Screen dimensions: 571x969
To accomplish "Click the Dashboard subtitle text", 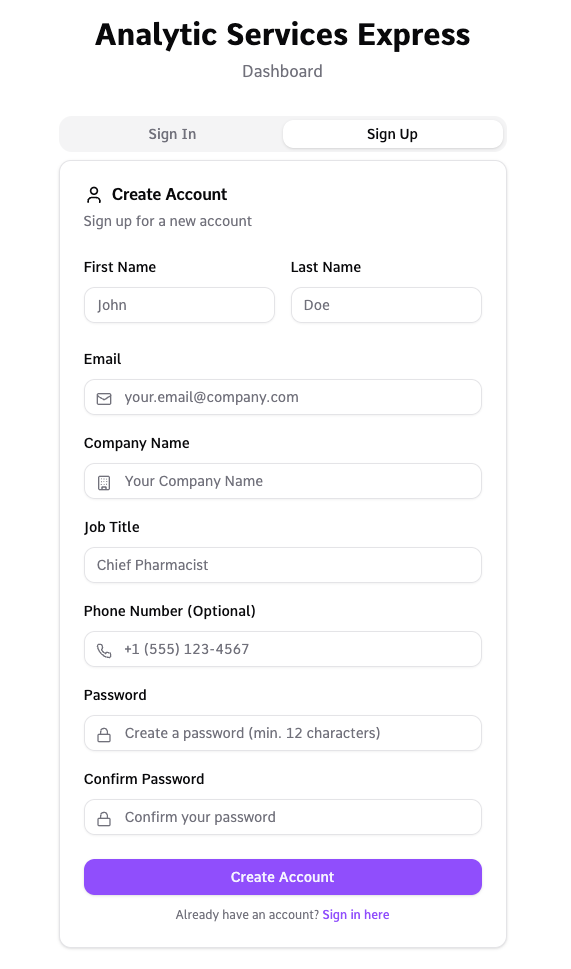I will click(x=282, y=71).
